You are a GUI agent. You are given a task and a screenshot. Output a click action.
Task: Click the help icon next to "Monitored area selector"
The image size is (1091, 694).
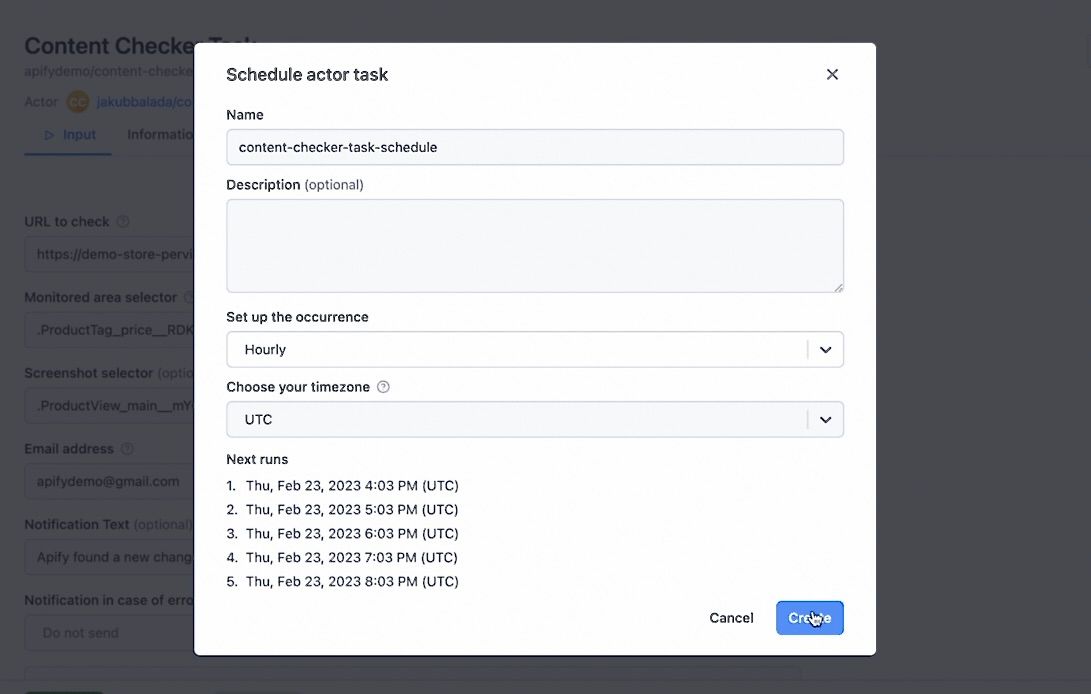point(186,297)
